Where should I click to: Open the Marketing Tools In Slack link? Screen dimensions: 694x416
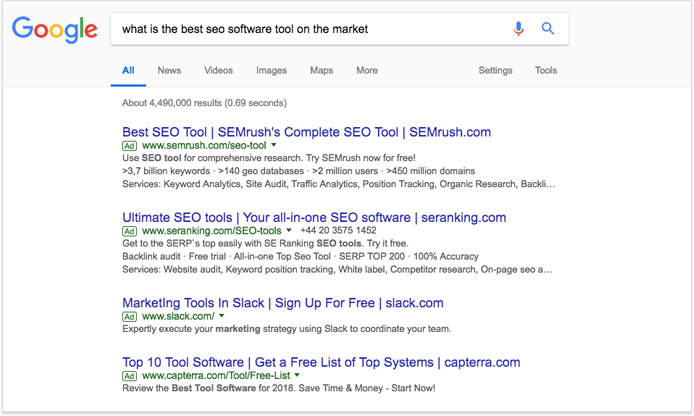point(283,303)
